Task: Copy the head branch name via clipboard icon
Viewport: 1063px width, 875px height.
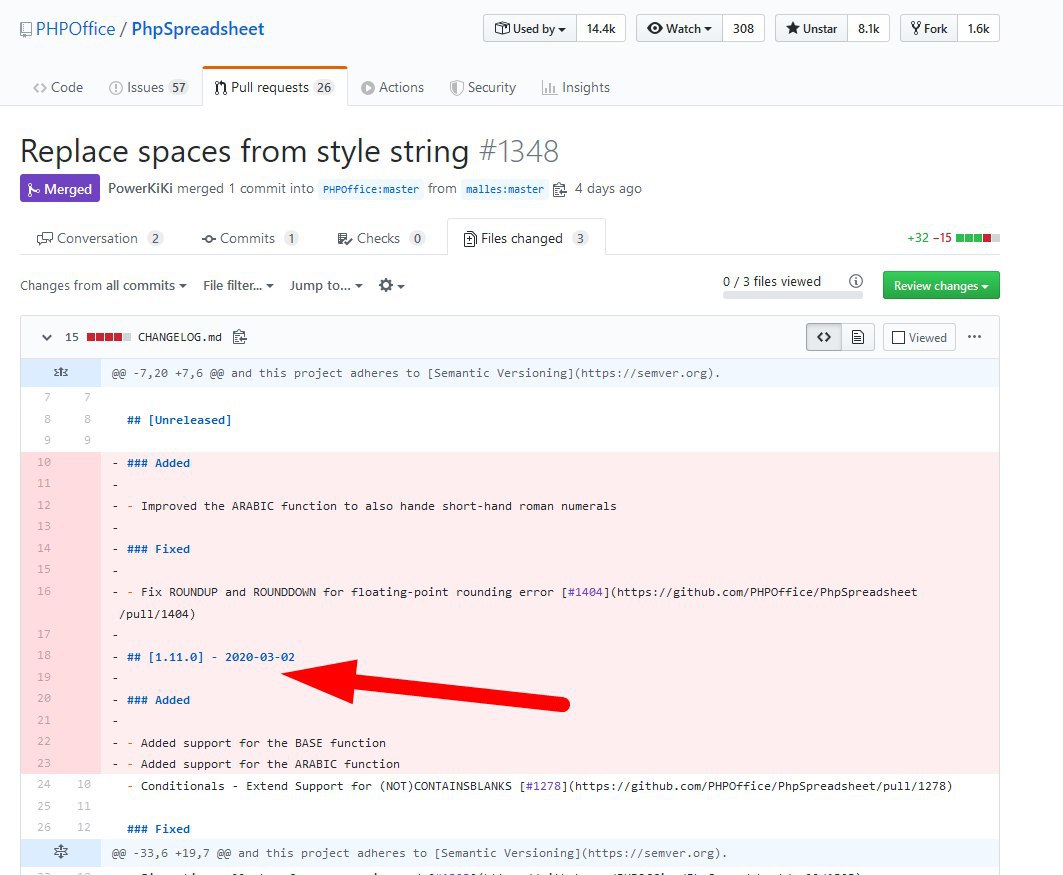Action: tap(559, 190)
